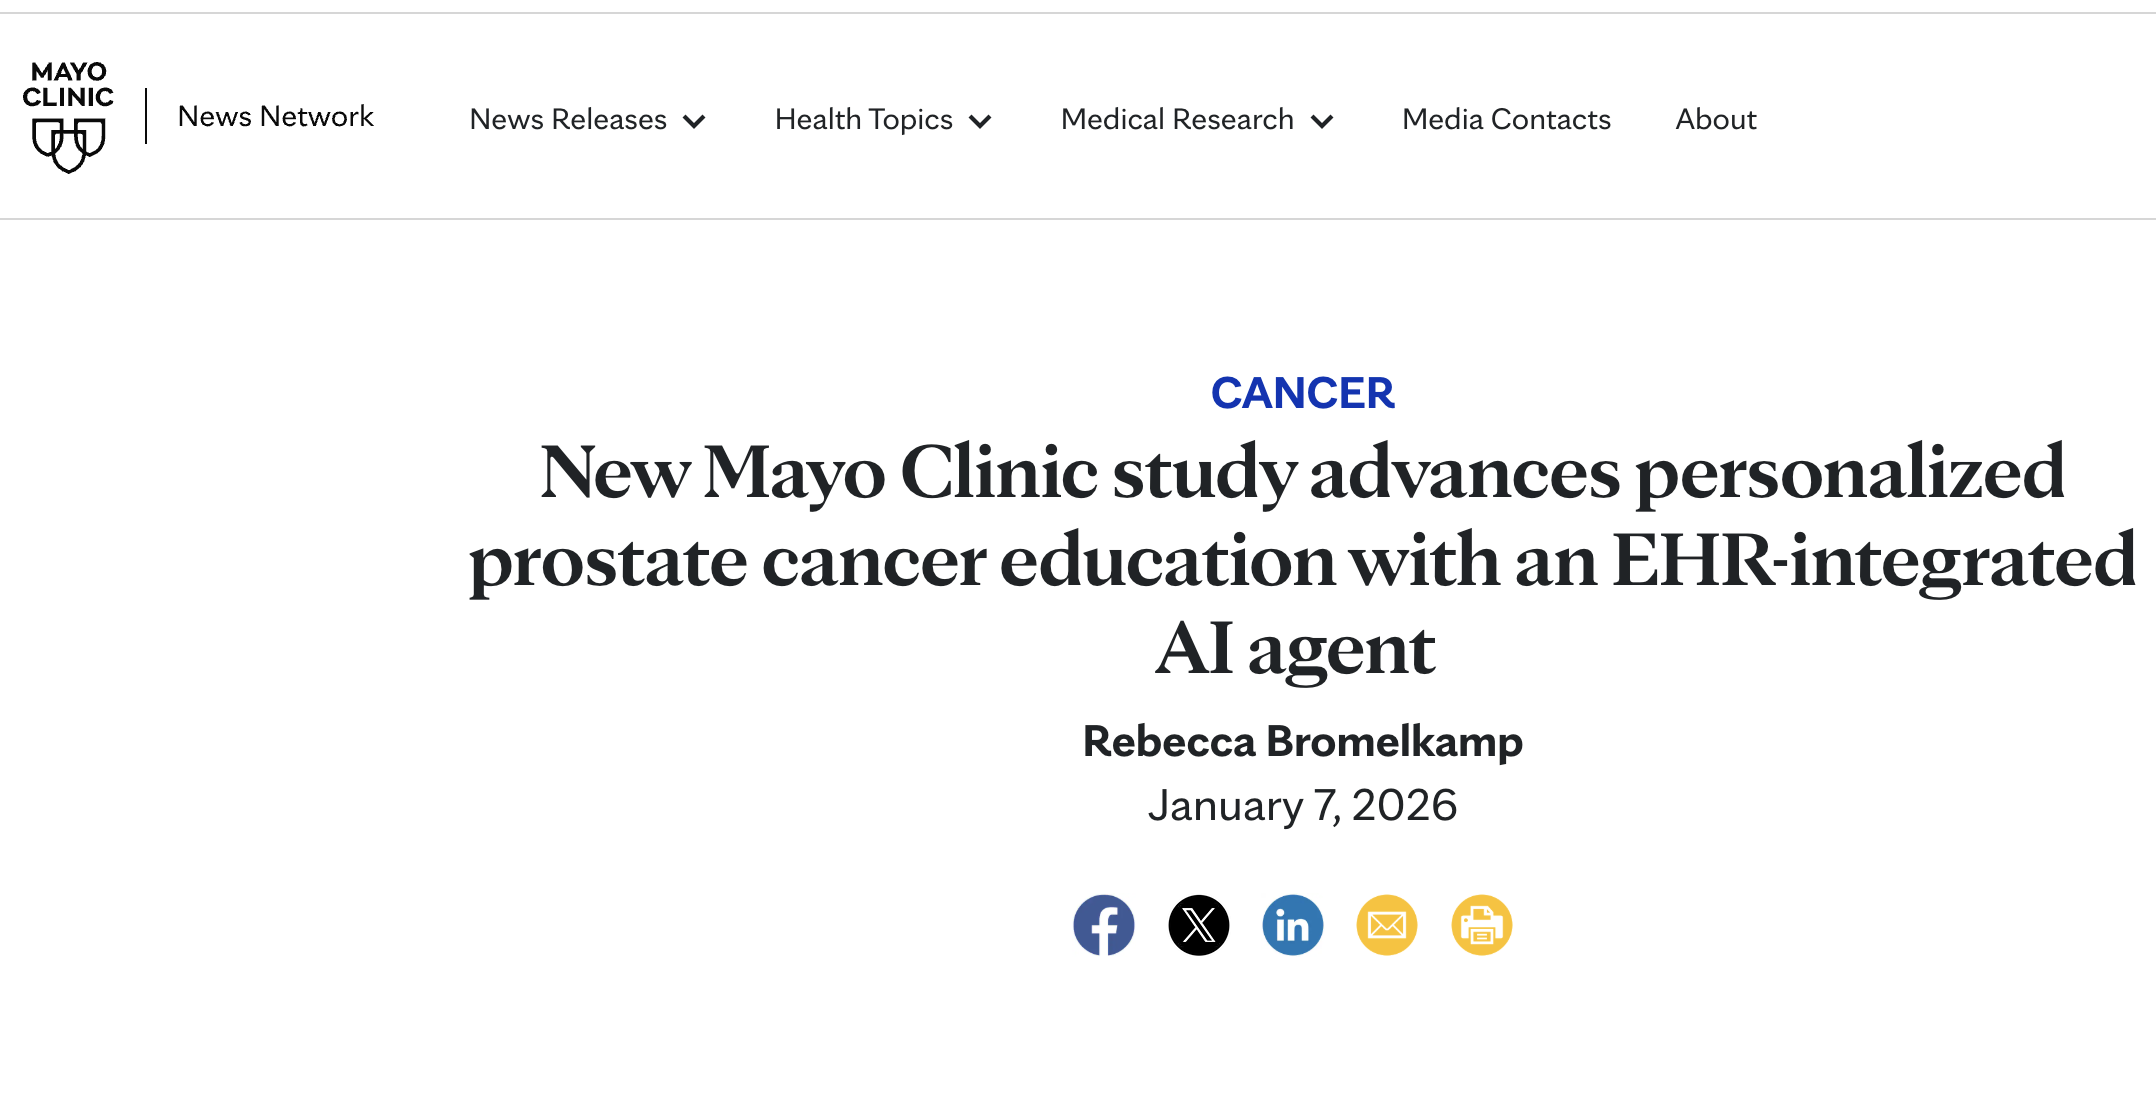The image size is (2156, 1094).
Task: Select the Medical Research menu label
Action: 1175,119
